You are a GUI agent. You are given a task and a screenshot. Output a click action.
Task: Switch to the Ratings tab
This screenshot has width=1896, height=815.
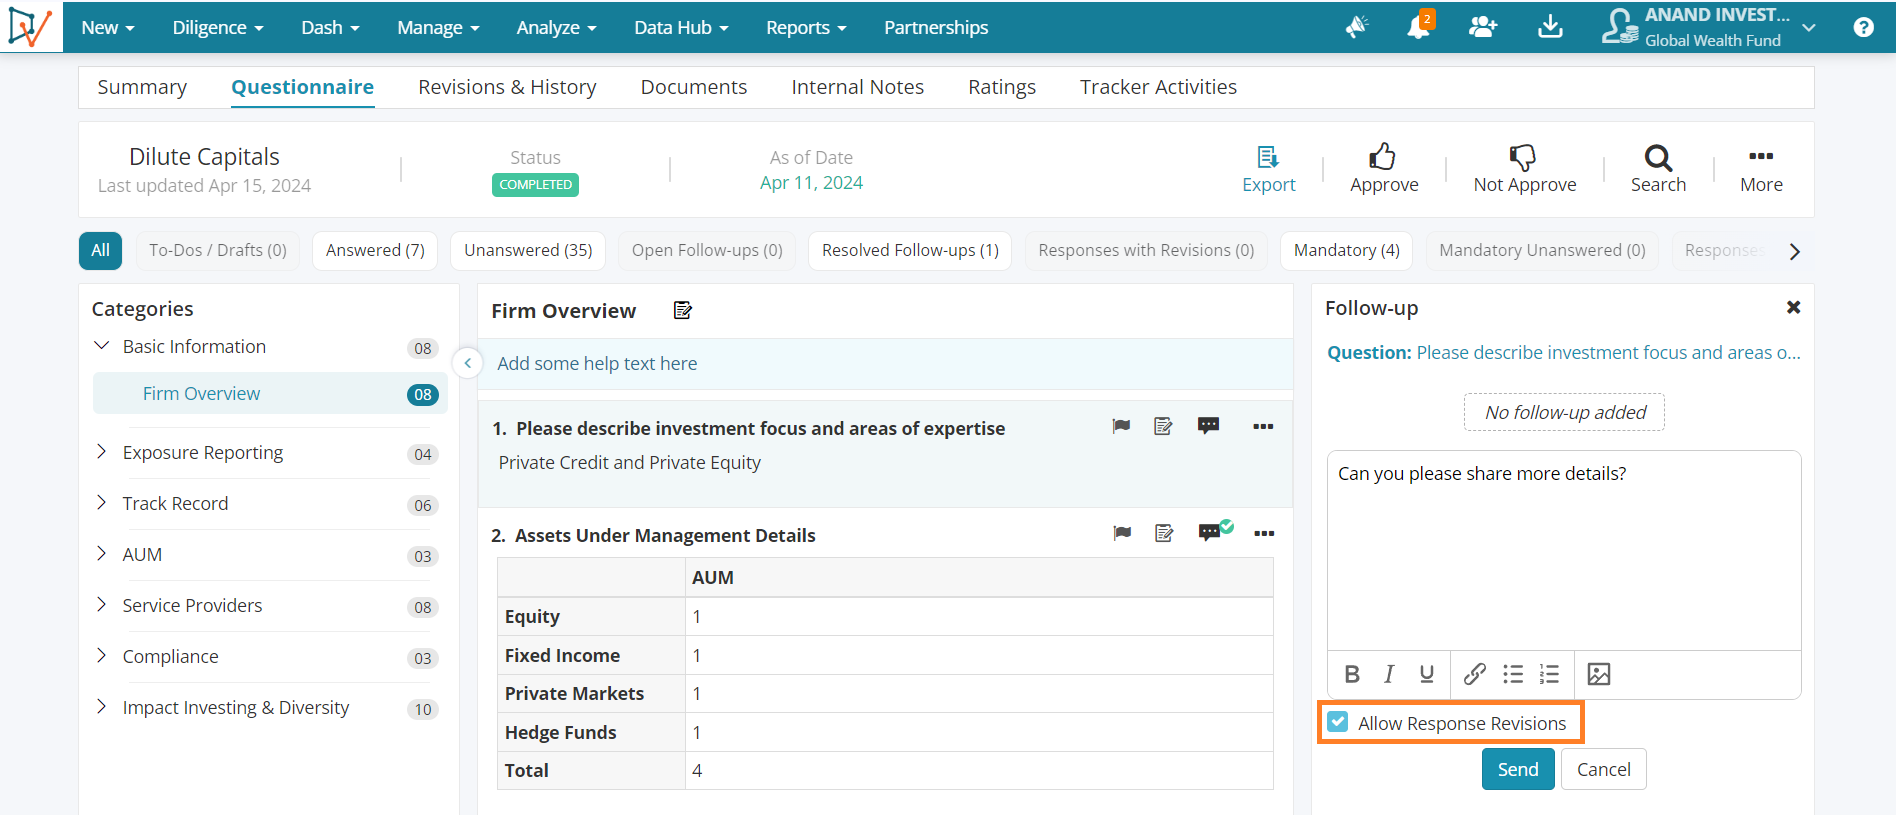pyautogui.click(x=1002, y=87)
